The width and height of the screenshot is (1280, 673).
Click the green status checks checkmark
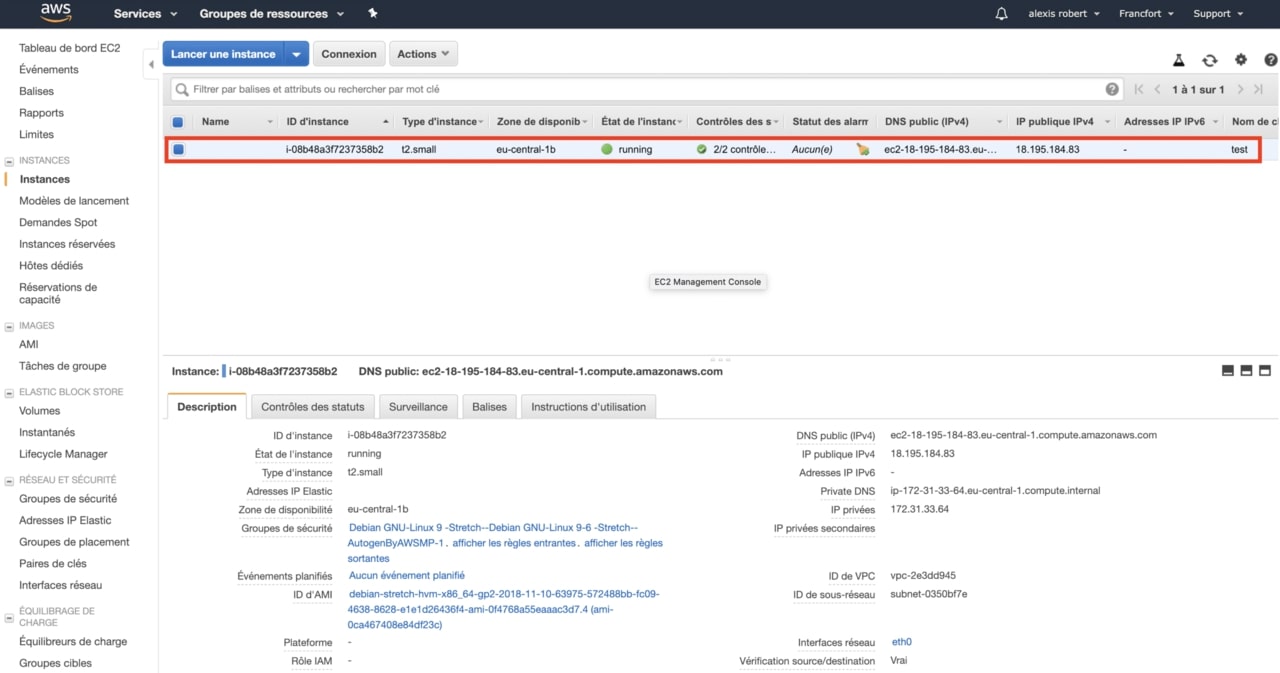click(x=702, y=149)
